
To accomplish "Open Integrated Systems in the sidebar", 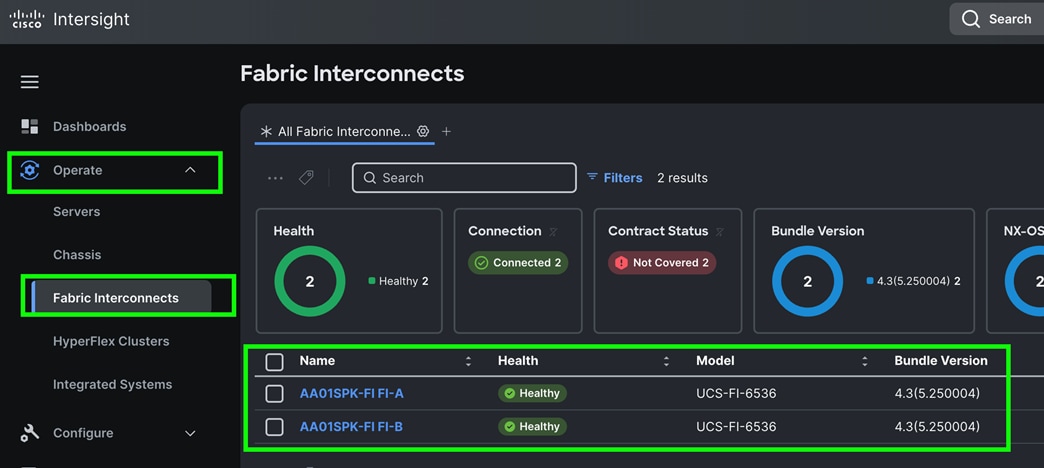I will point(113,385).
